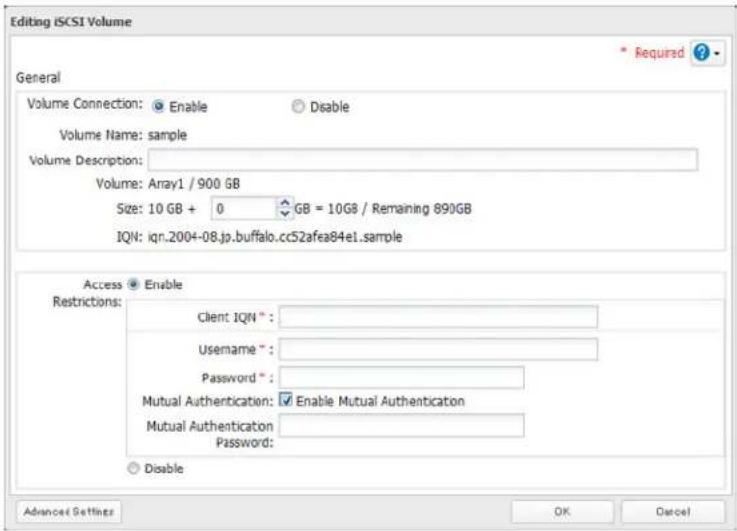
Task: Click the Username field
Action: (x=438, y=350)
